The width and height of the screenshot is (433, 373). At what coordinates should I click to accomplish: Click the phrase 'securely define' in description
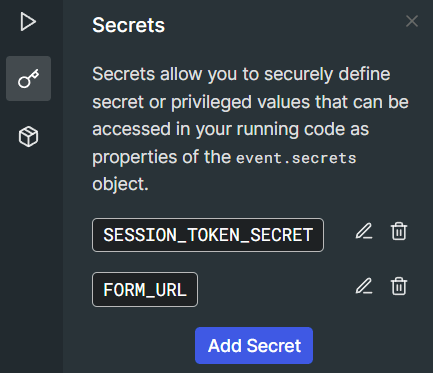[x=327, y=74]
